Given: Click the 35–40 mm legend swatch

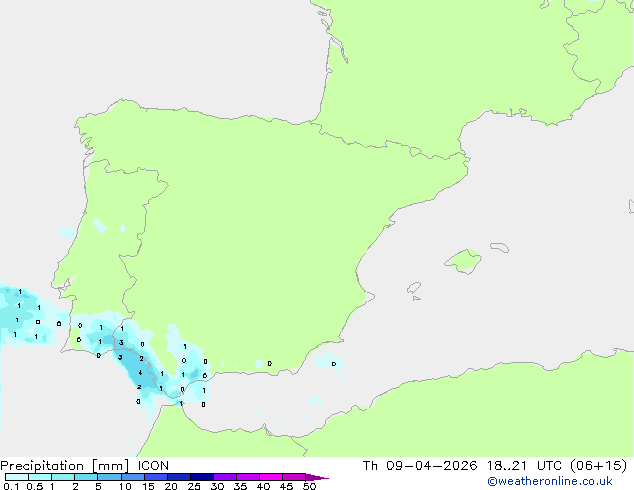Looking at the screenshot, I should (247, 477).
